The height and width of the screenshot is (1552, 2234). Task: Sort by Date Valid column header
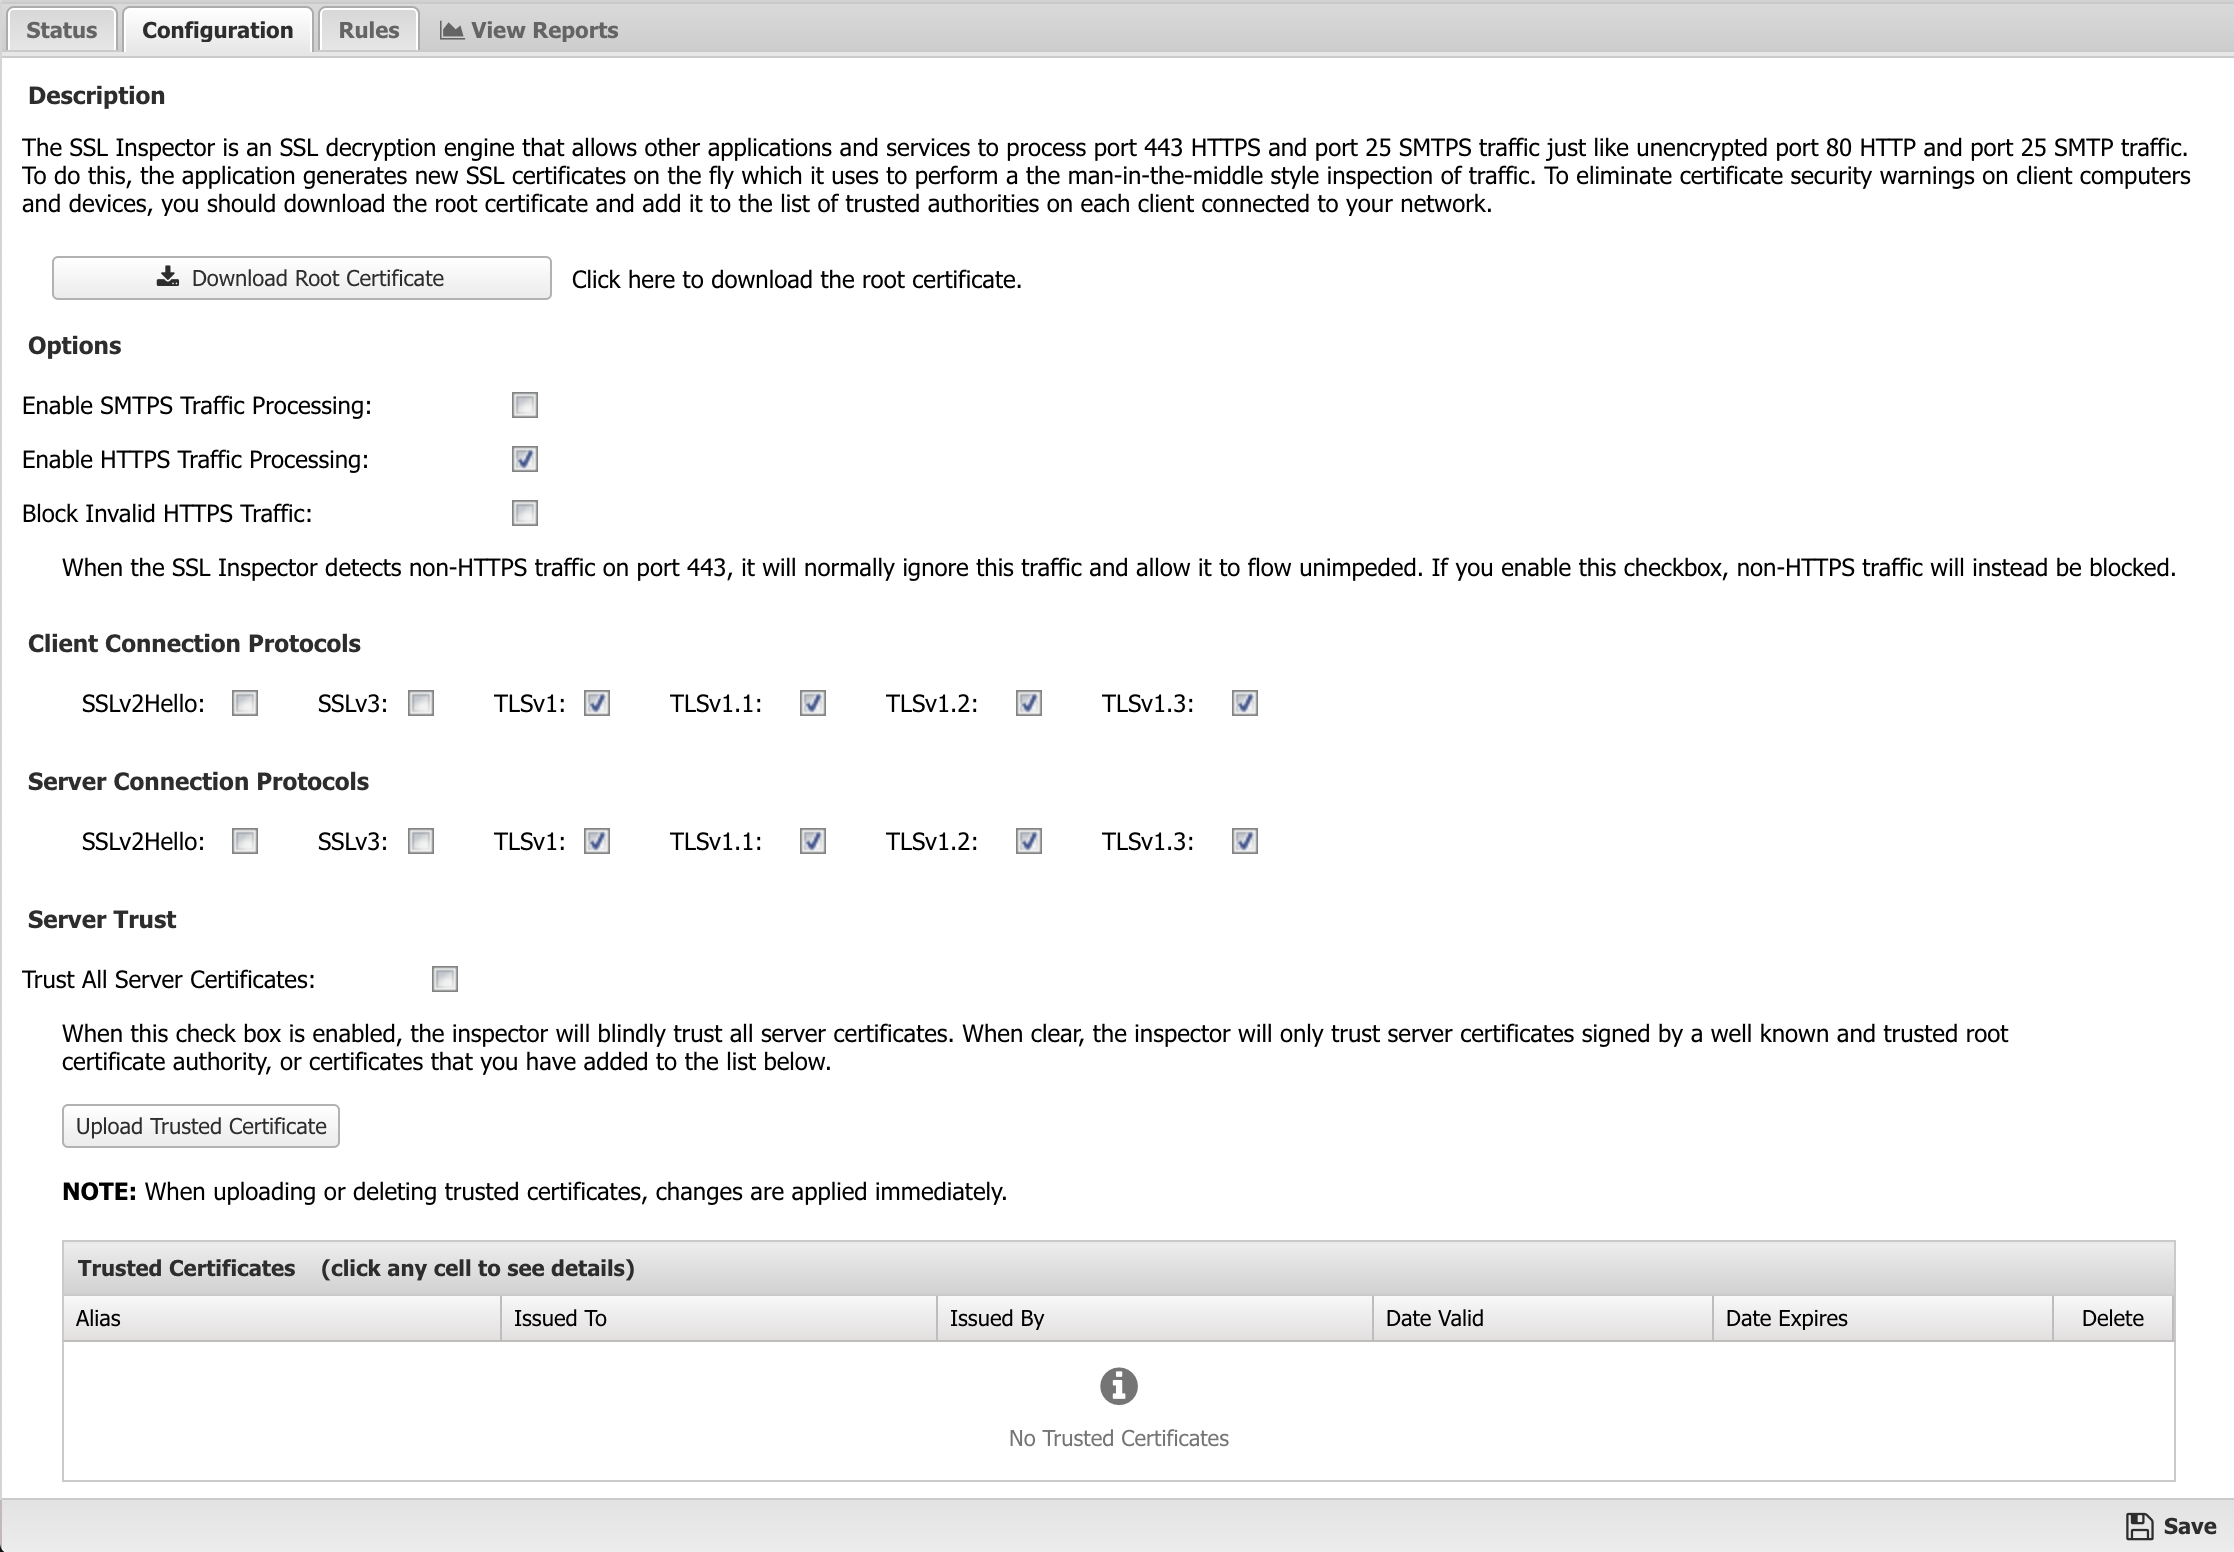pyautogui.click(x=1543, y=1318)
